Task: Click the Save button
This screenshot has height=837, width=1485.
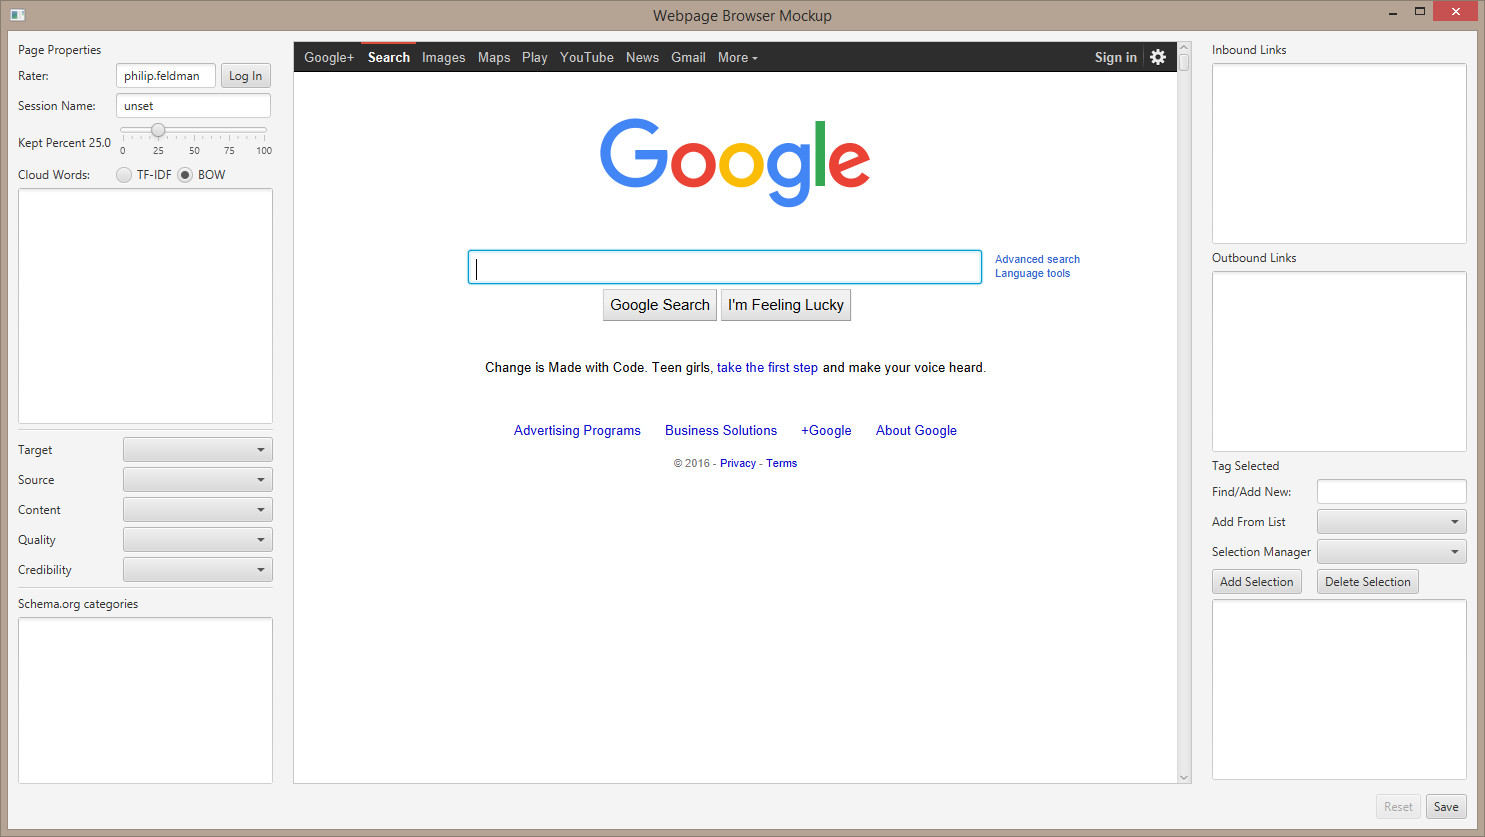Action: [1446, 807]
